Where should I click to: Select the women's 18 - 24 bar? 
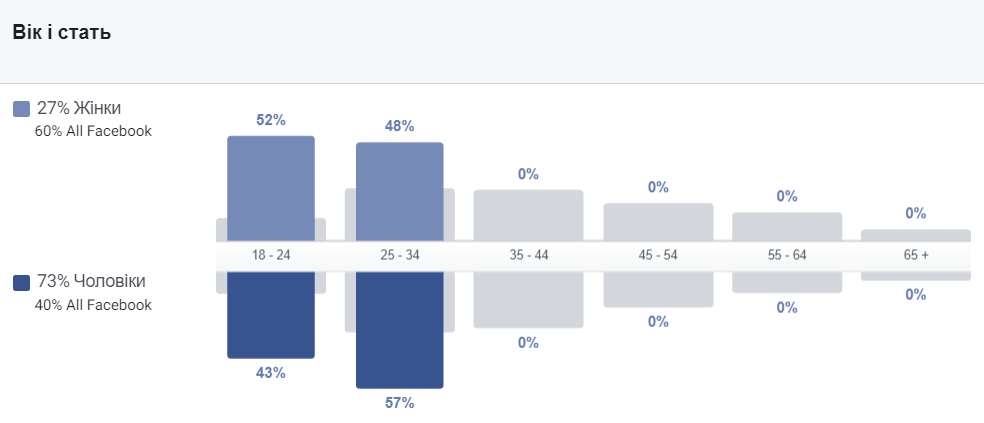pyautogui.click(x=271, y=188)
